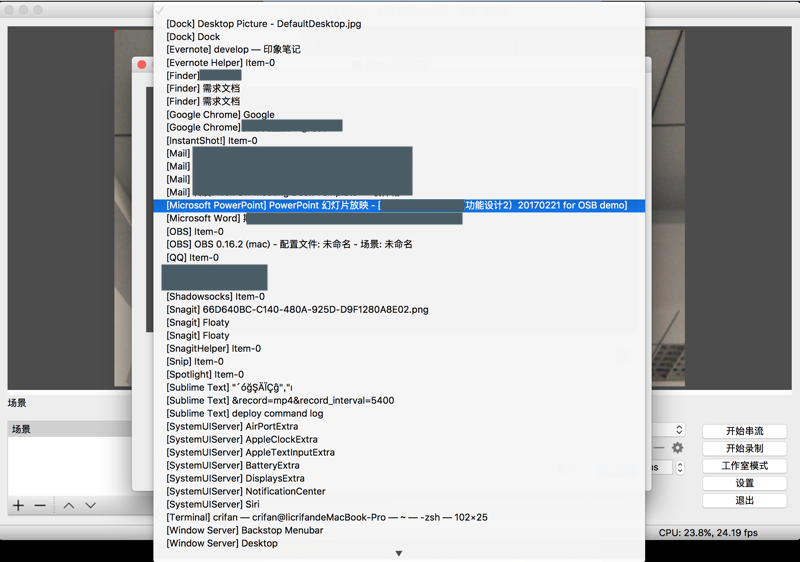Select [SystemUIServer] DisplaysExtra
This screenshot has width=800, height=562.
click(399, 478)
